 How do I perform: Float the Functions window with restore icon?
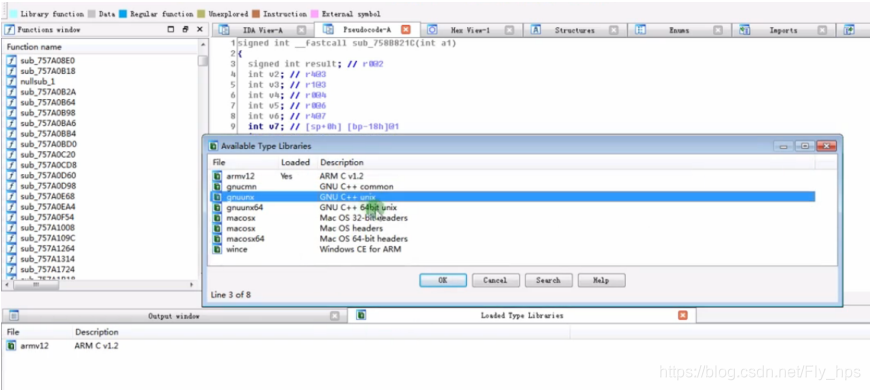185,29
